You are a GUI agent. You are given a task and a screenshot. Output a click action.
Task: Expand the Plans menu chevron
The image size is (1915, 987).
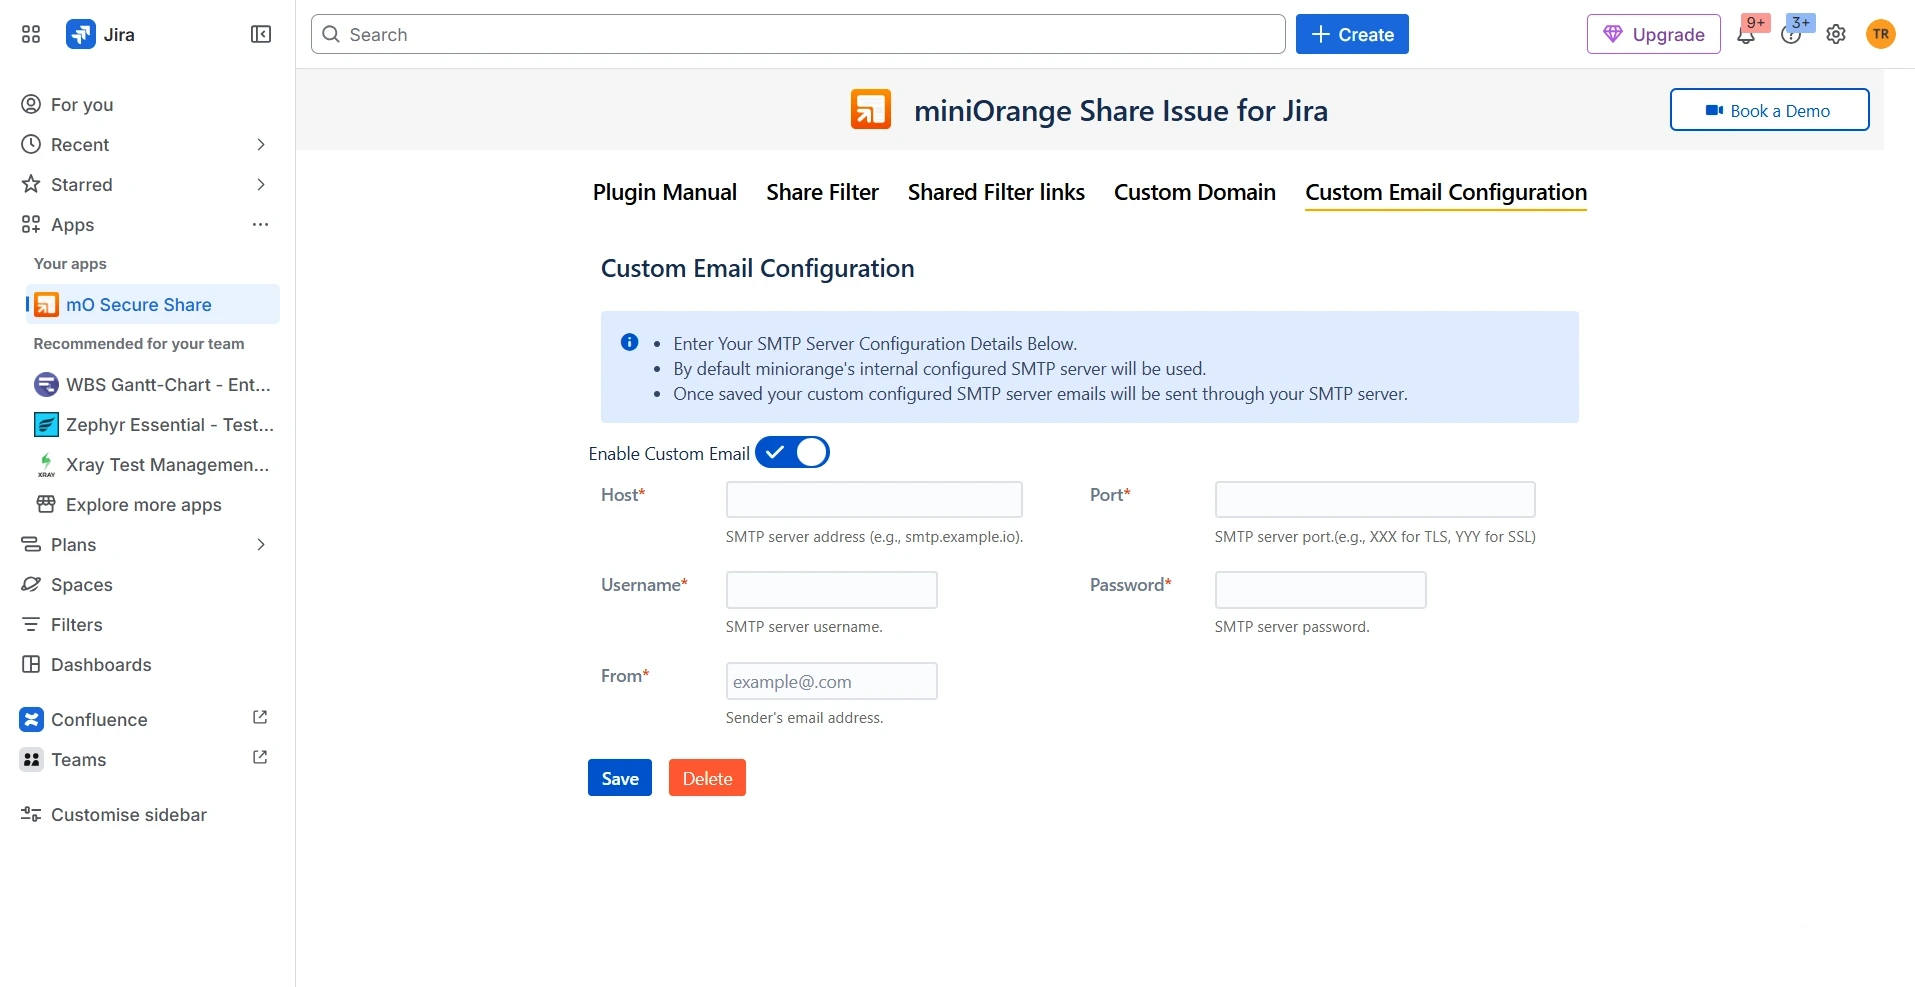pyautogui.click(x=261, y=544)
